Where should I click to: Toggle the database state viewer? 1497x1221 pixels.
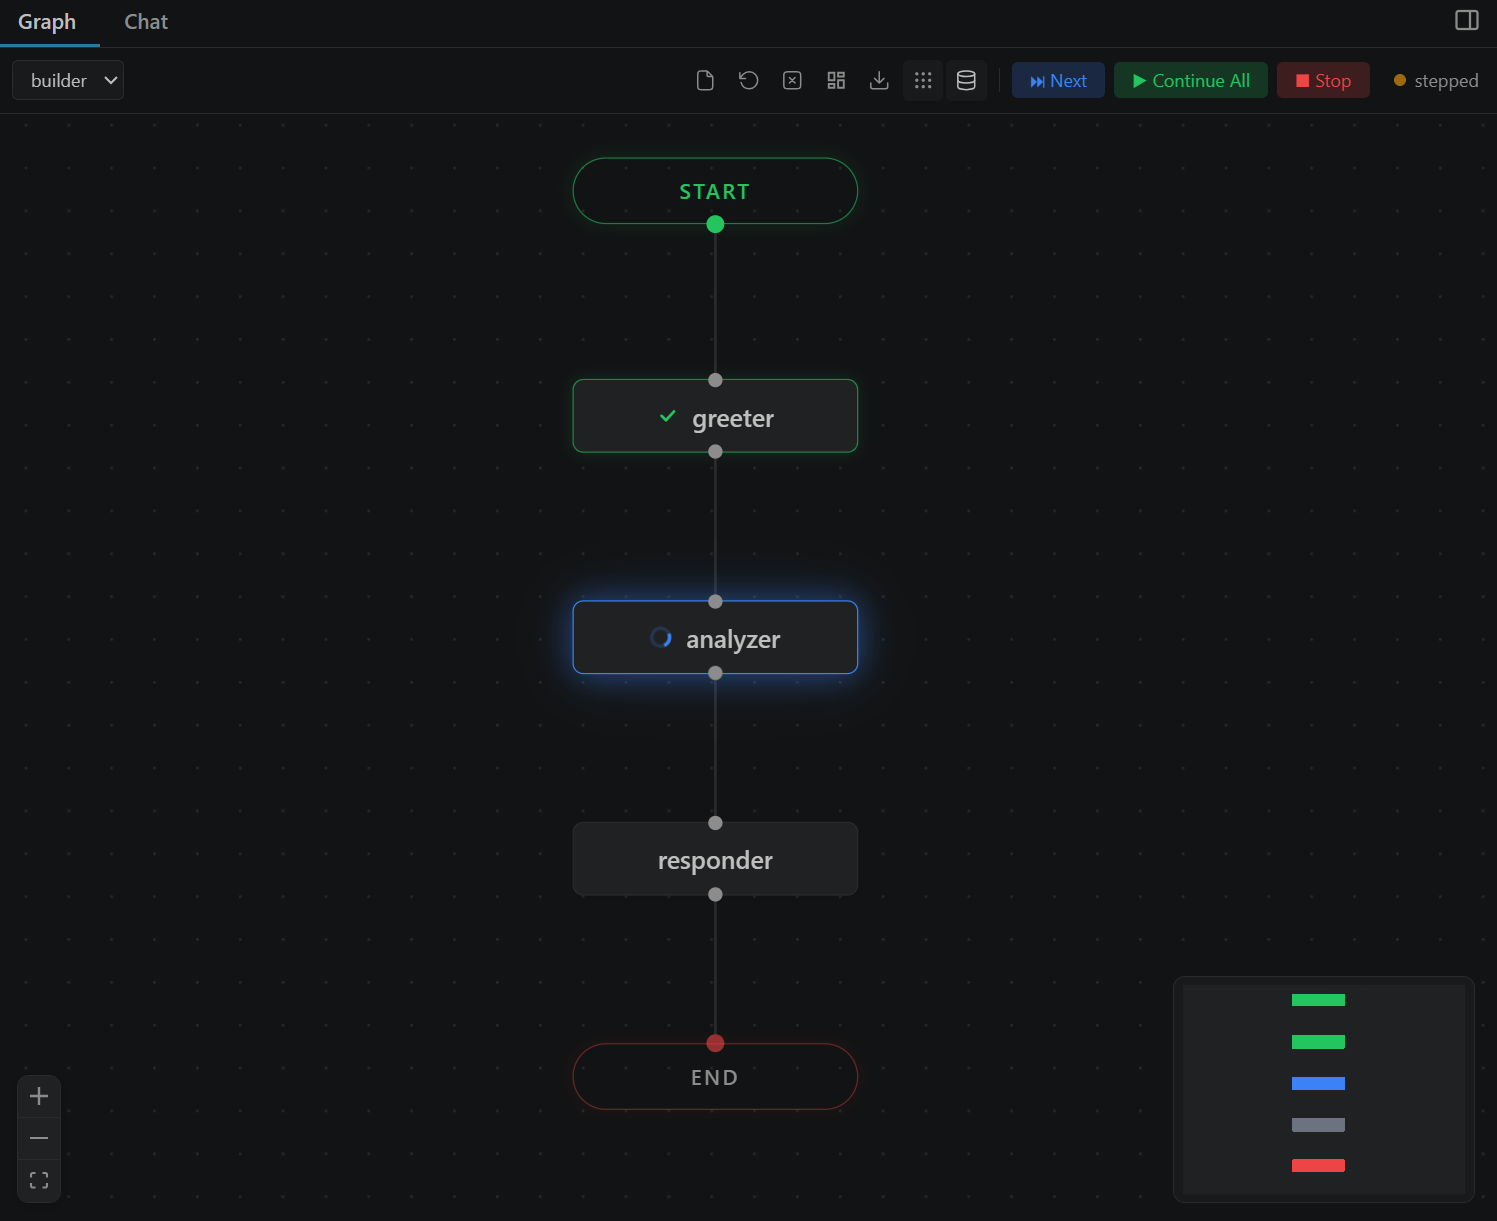966,80
